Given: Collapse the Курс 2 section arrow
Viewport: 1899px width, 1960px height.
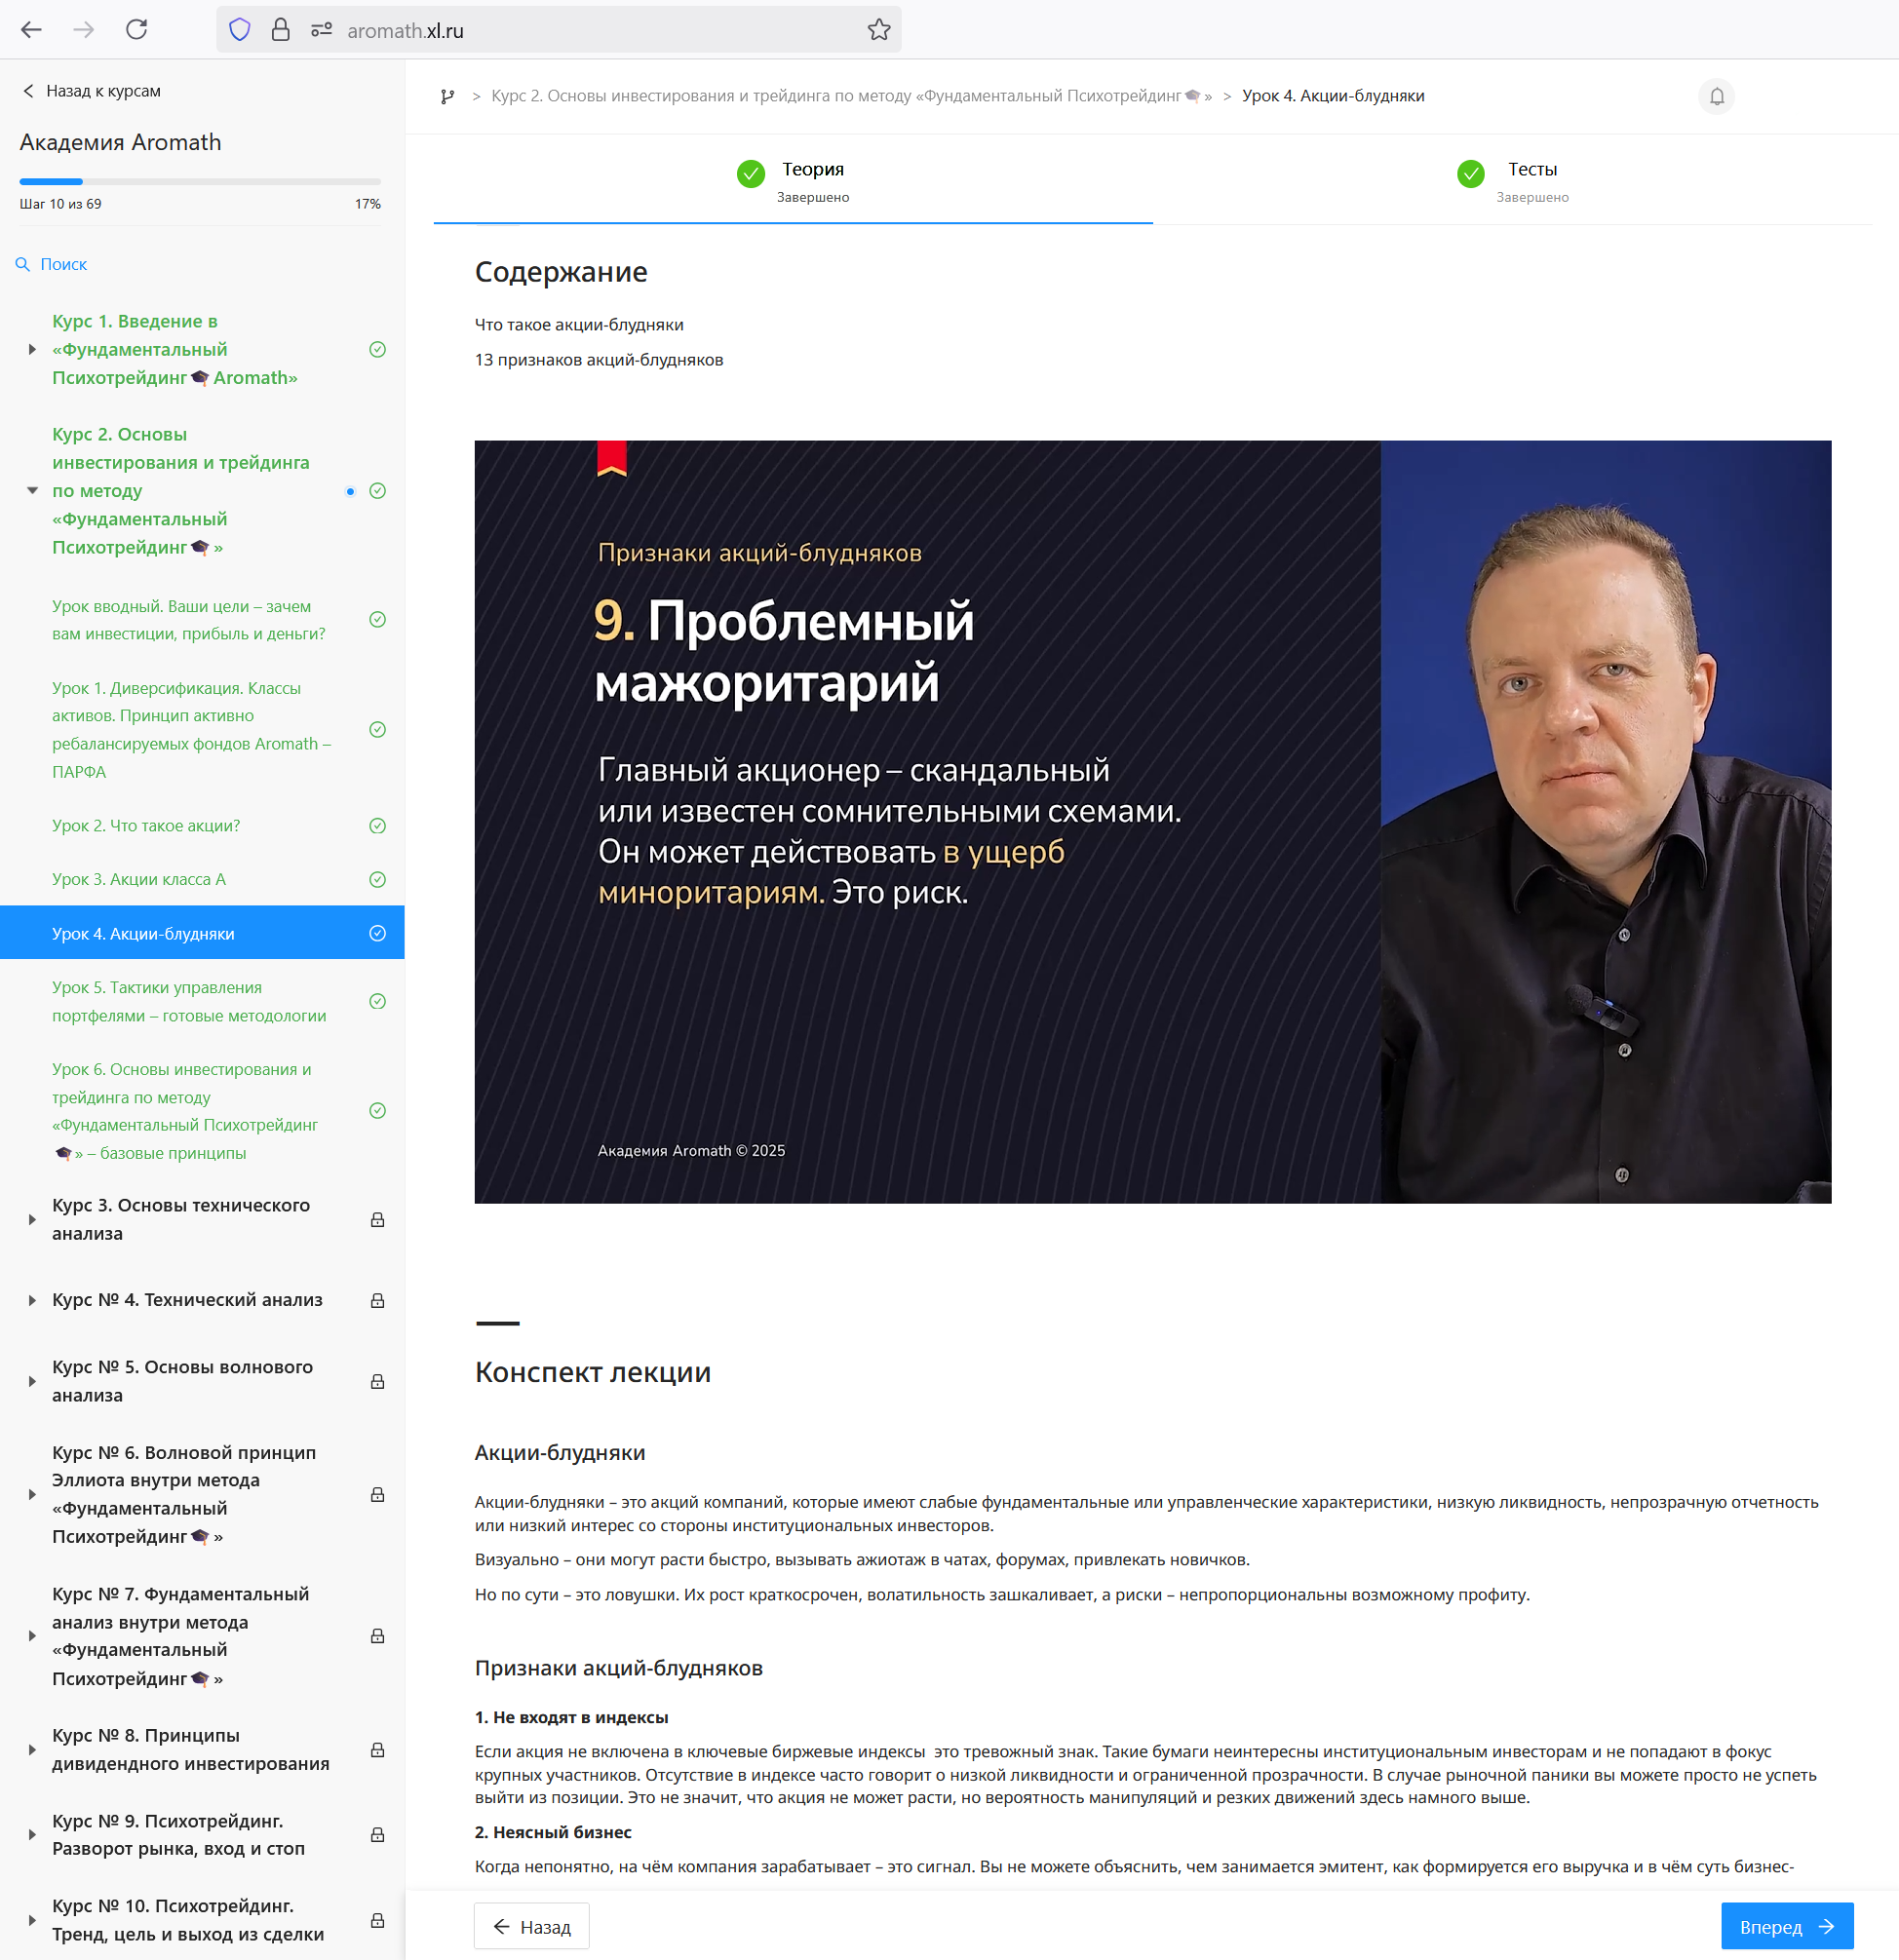Looking at the screenshot, I should click(x=32, y=491).
